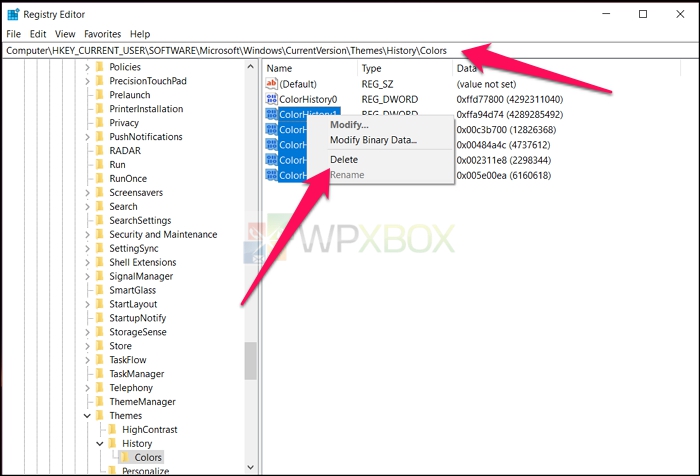Click the Name column header
The image size is (700, 476).
311,68
